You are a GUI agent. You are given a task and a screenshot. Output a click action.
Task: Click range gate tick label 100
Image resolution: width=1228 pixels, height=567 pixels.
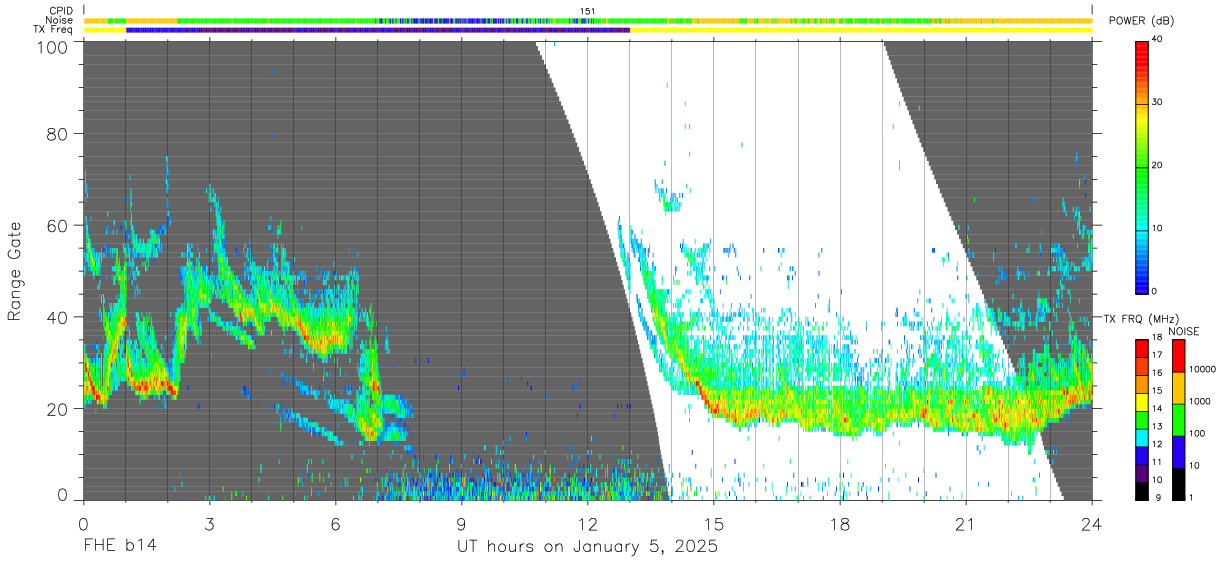coord(54,47)
